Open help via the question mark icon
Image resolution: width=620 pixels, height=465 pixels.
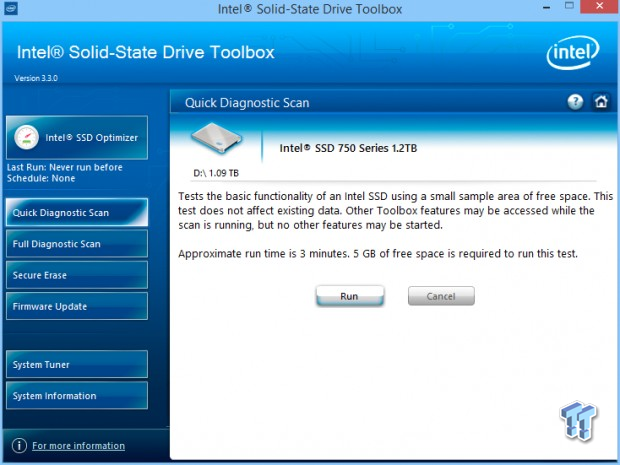click(575, 102)
